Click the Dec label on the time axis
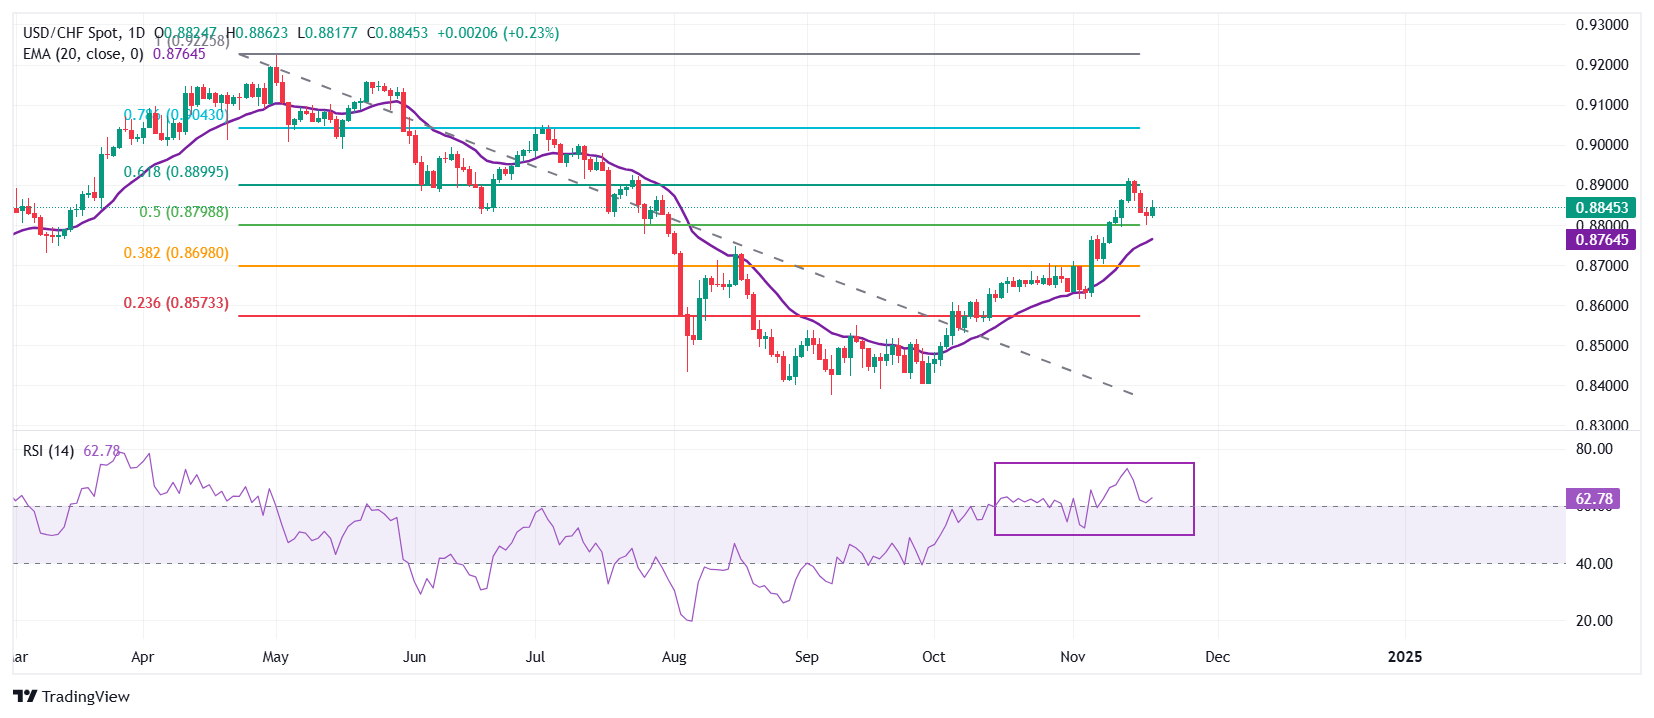 point(1217,657)
